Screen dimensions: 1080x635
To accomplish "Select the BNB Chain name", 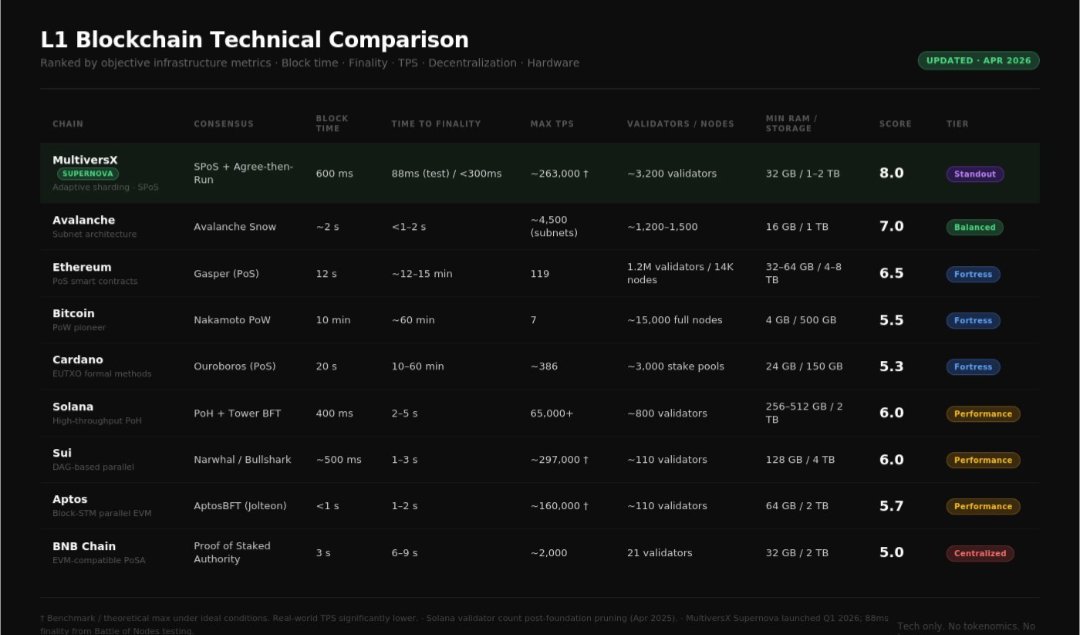I will point(83,546).
